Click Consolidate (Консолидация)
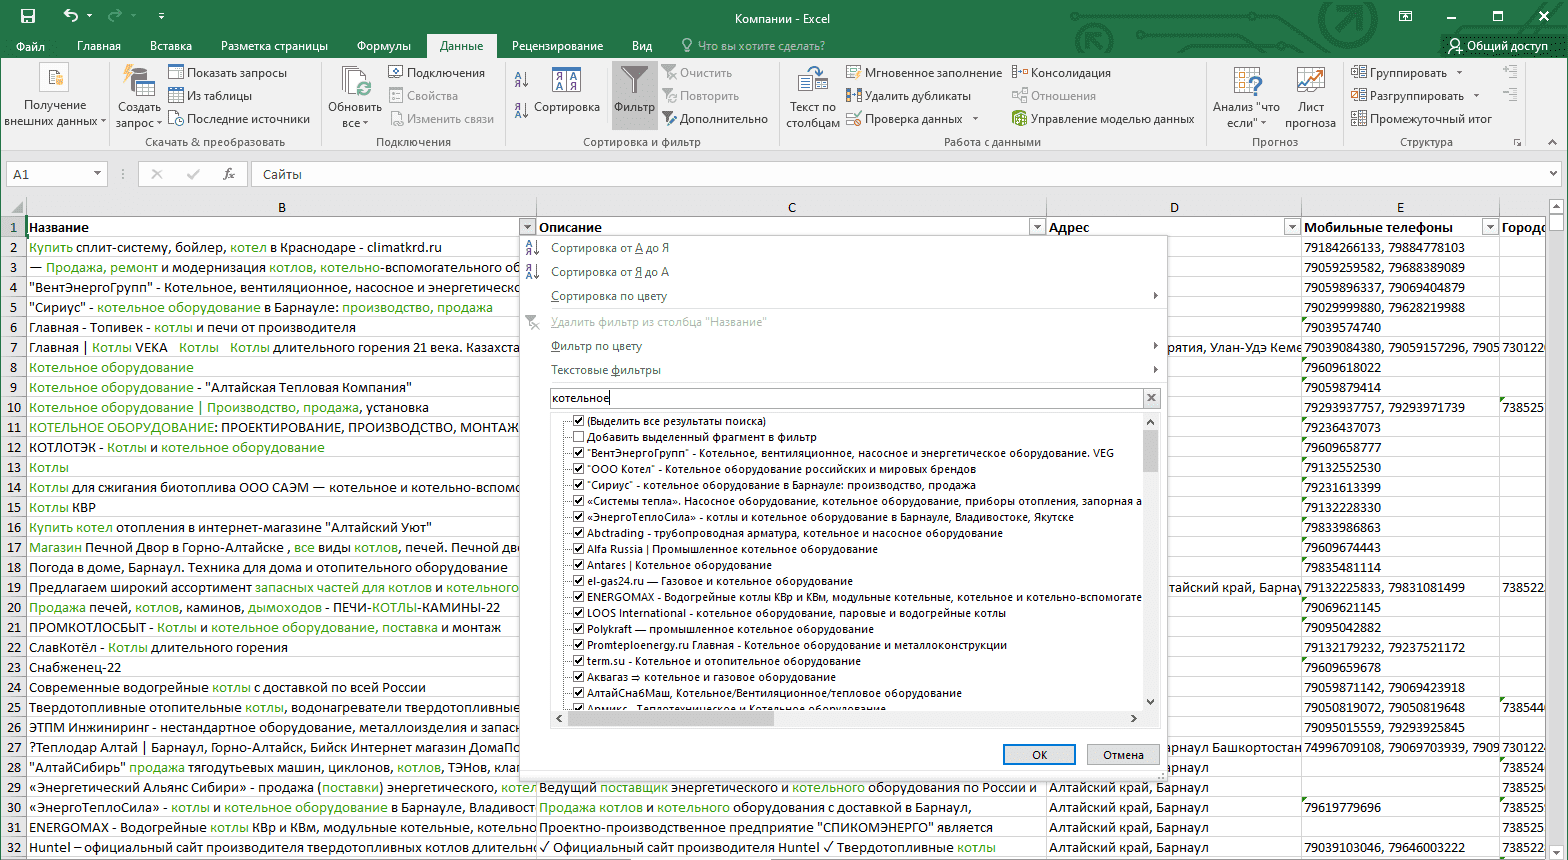 [1061, 73]
